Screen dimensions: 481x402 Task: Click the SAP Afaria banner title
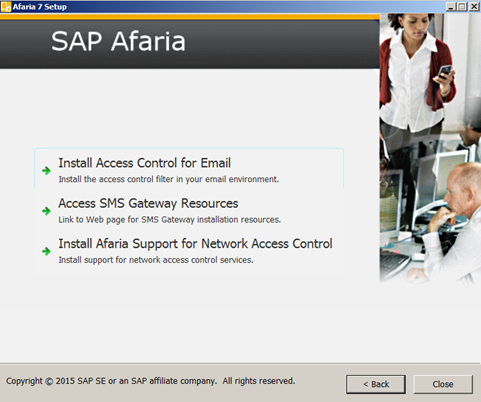point(118,41)
